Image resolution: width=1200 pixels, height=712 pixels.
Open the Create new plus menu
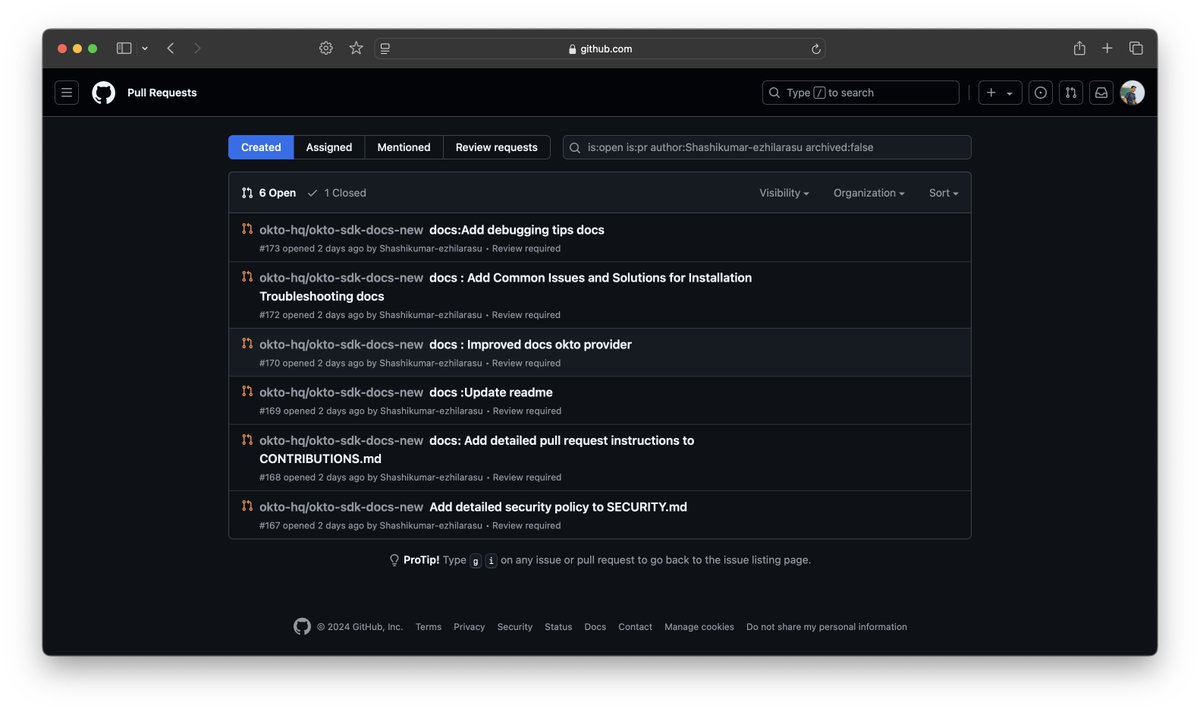1000,93
